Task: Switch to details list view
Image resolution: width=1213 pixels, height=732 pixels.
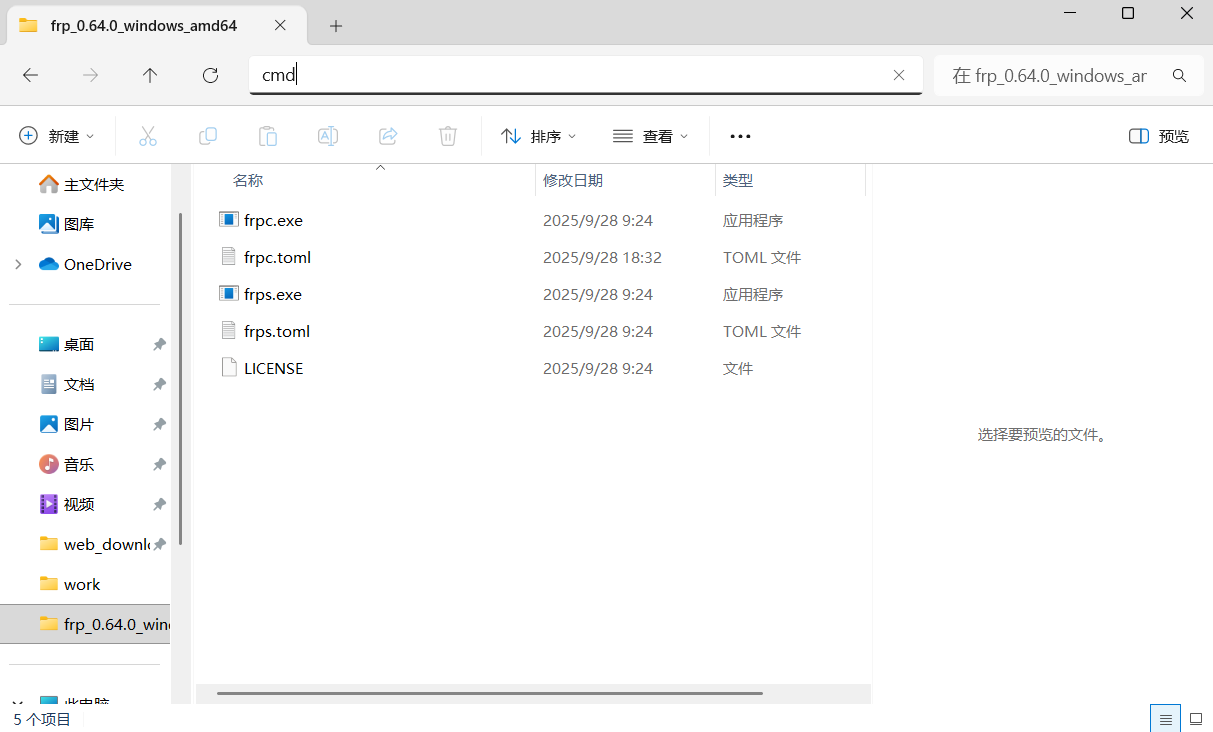Action: tap(1165, 719)
